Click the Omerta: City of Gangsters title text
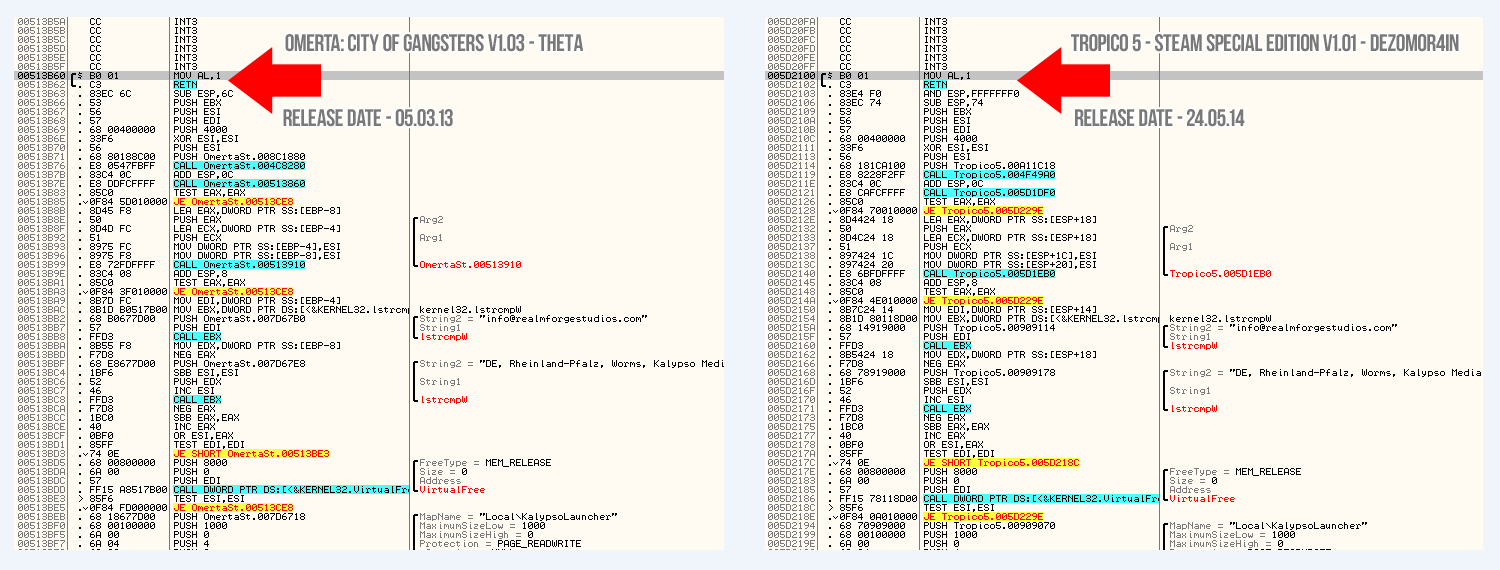Screen dimensions: 1500x570 tap(433, 44)
